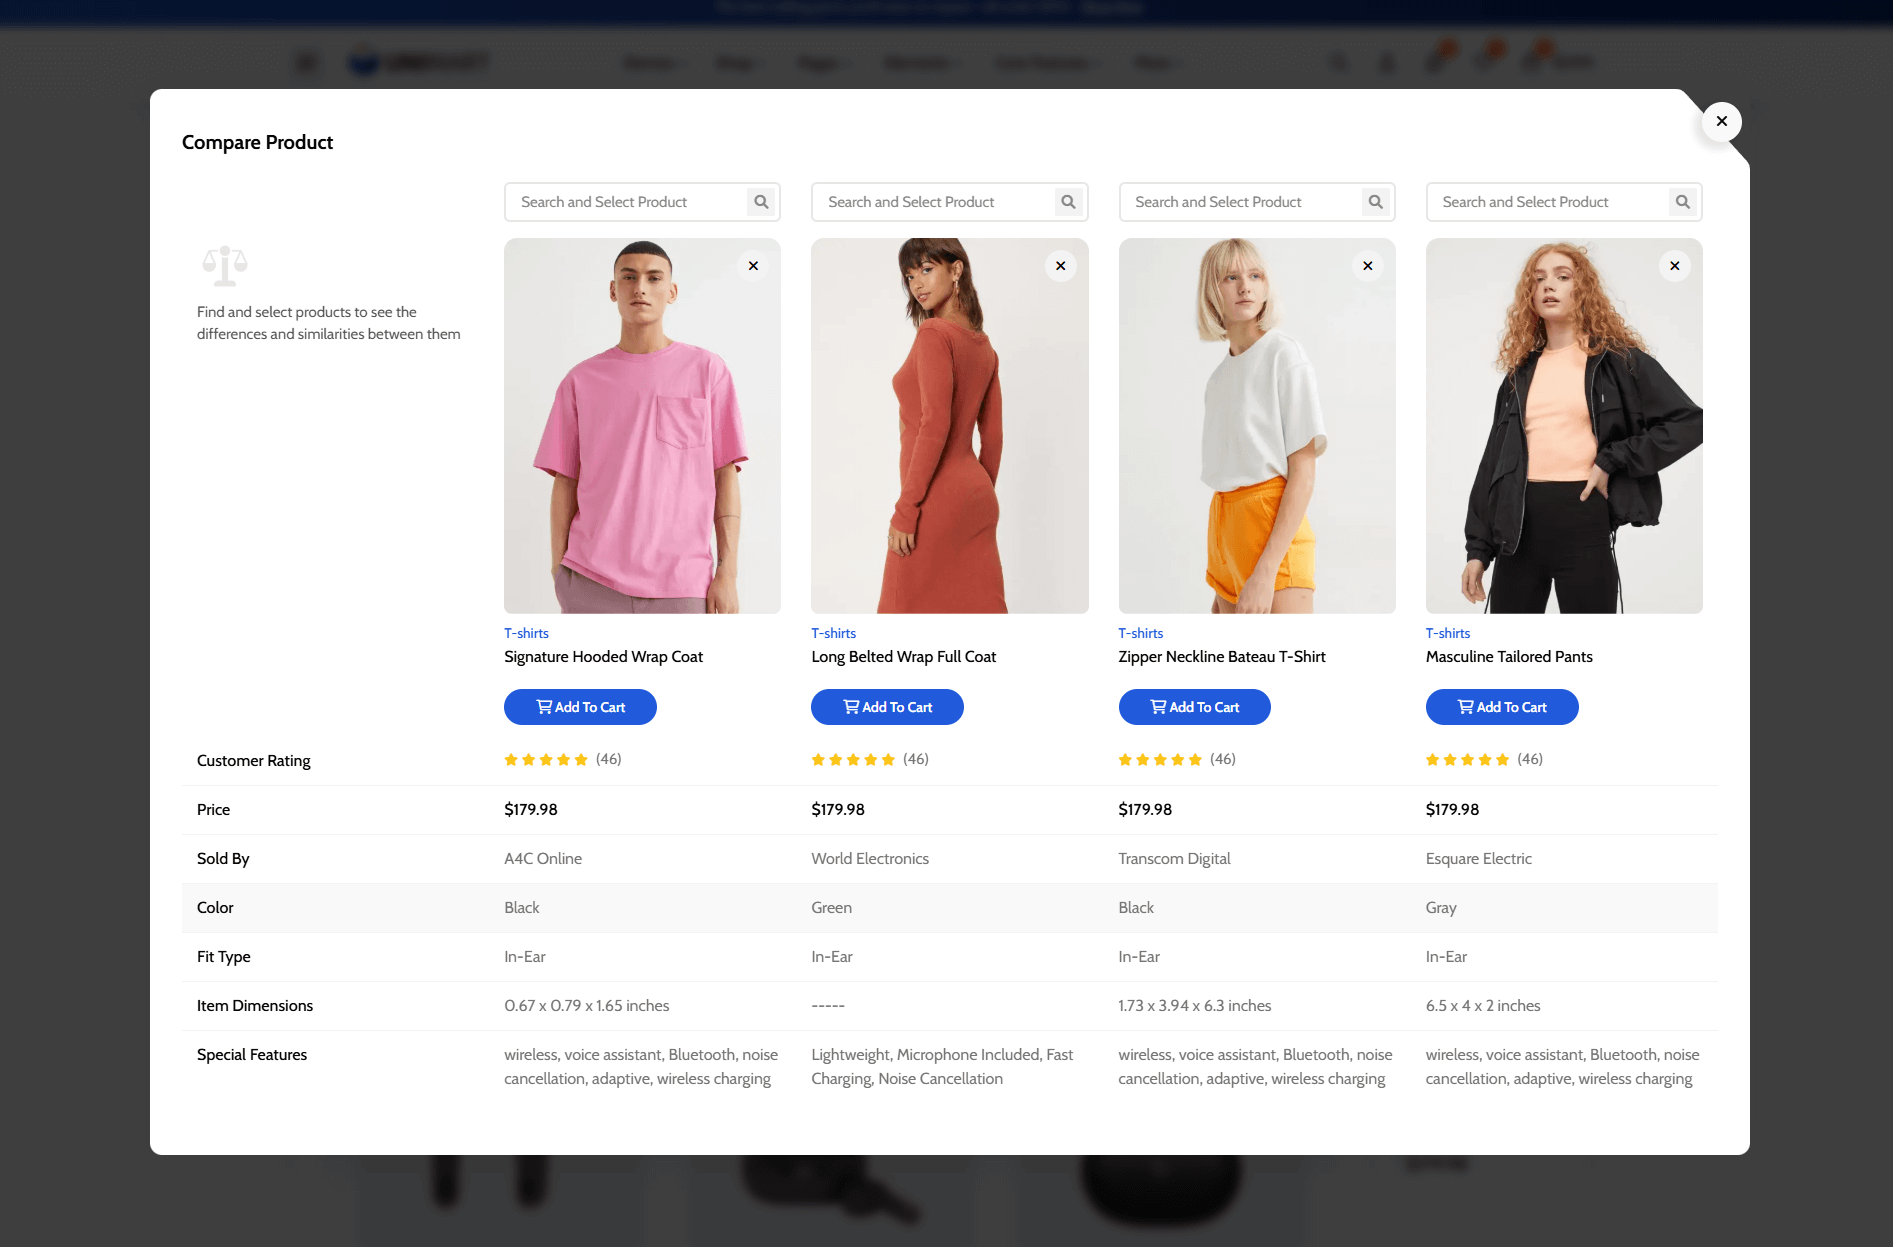This screenshot has height=1247, width=1893.
Task: Click the pink t-shirt product image
Action: [x=642, y=426]
